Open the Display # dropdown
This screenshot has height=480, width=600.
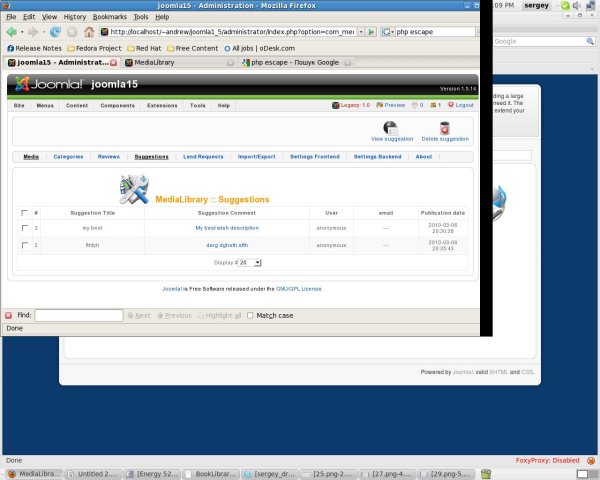coord(249,263)
